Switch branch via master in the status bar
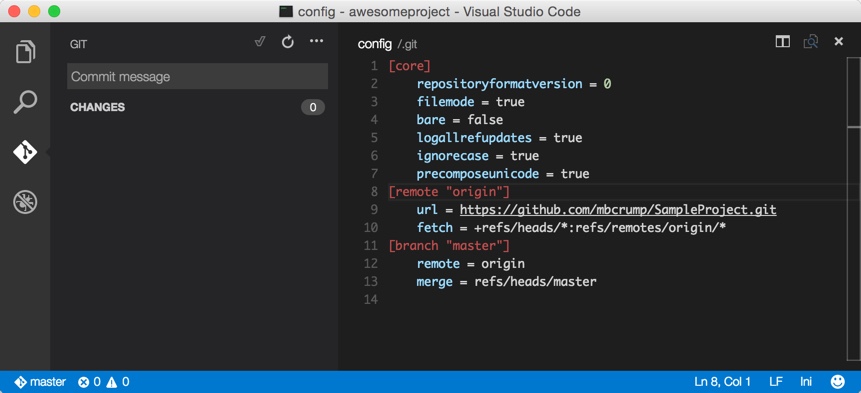Screen dimensions: 861x393 [48, 381]
